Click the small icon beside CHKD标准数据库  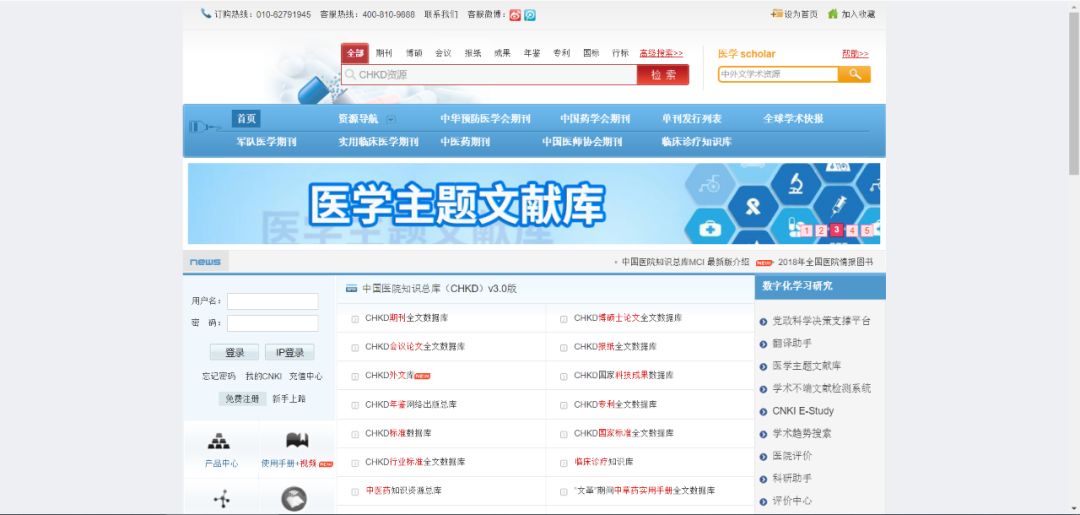pyautogui.click(x=355, y=434)
